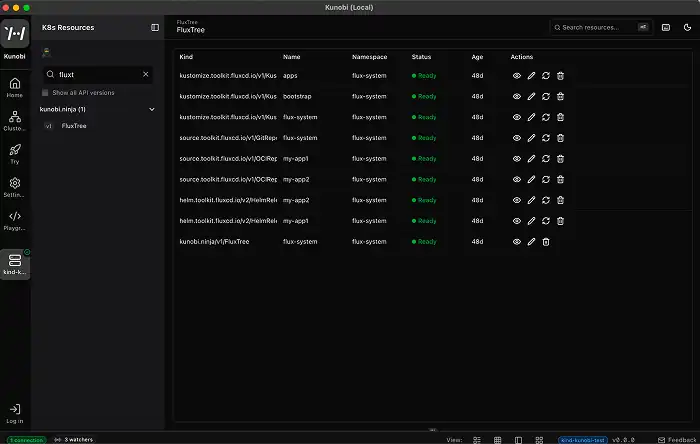Reconcile the my-app1 OCIRepository row
This screenshot has height=444, width=700.
[x=546, y=159]
